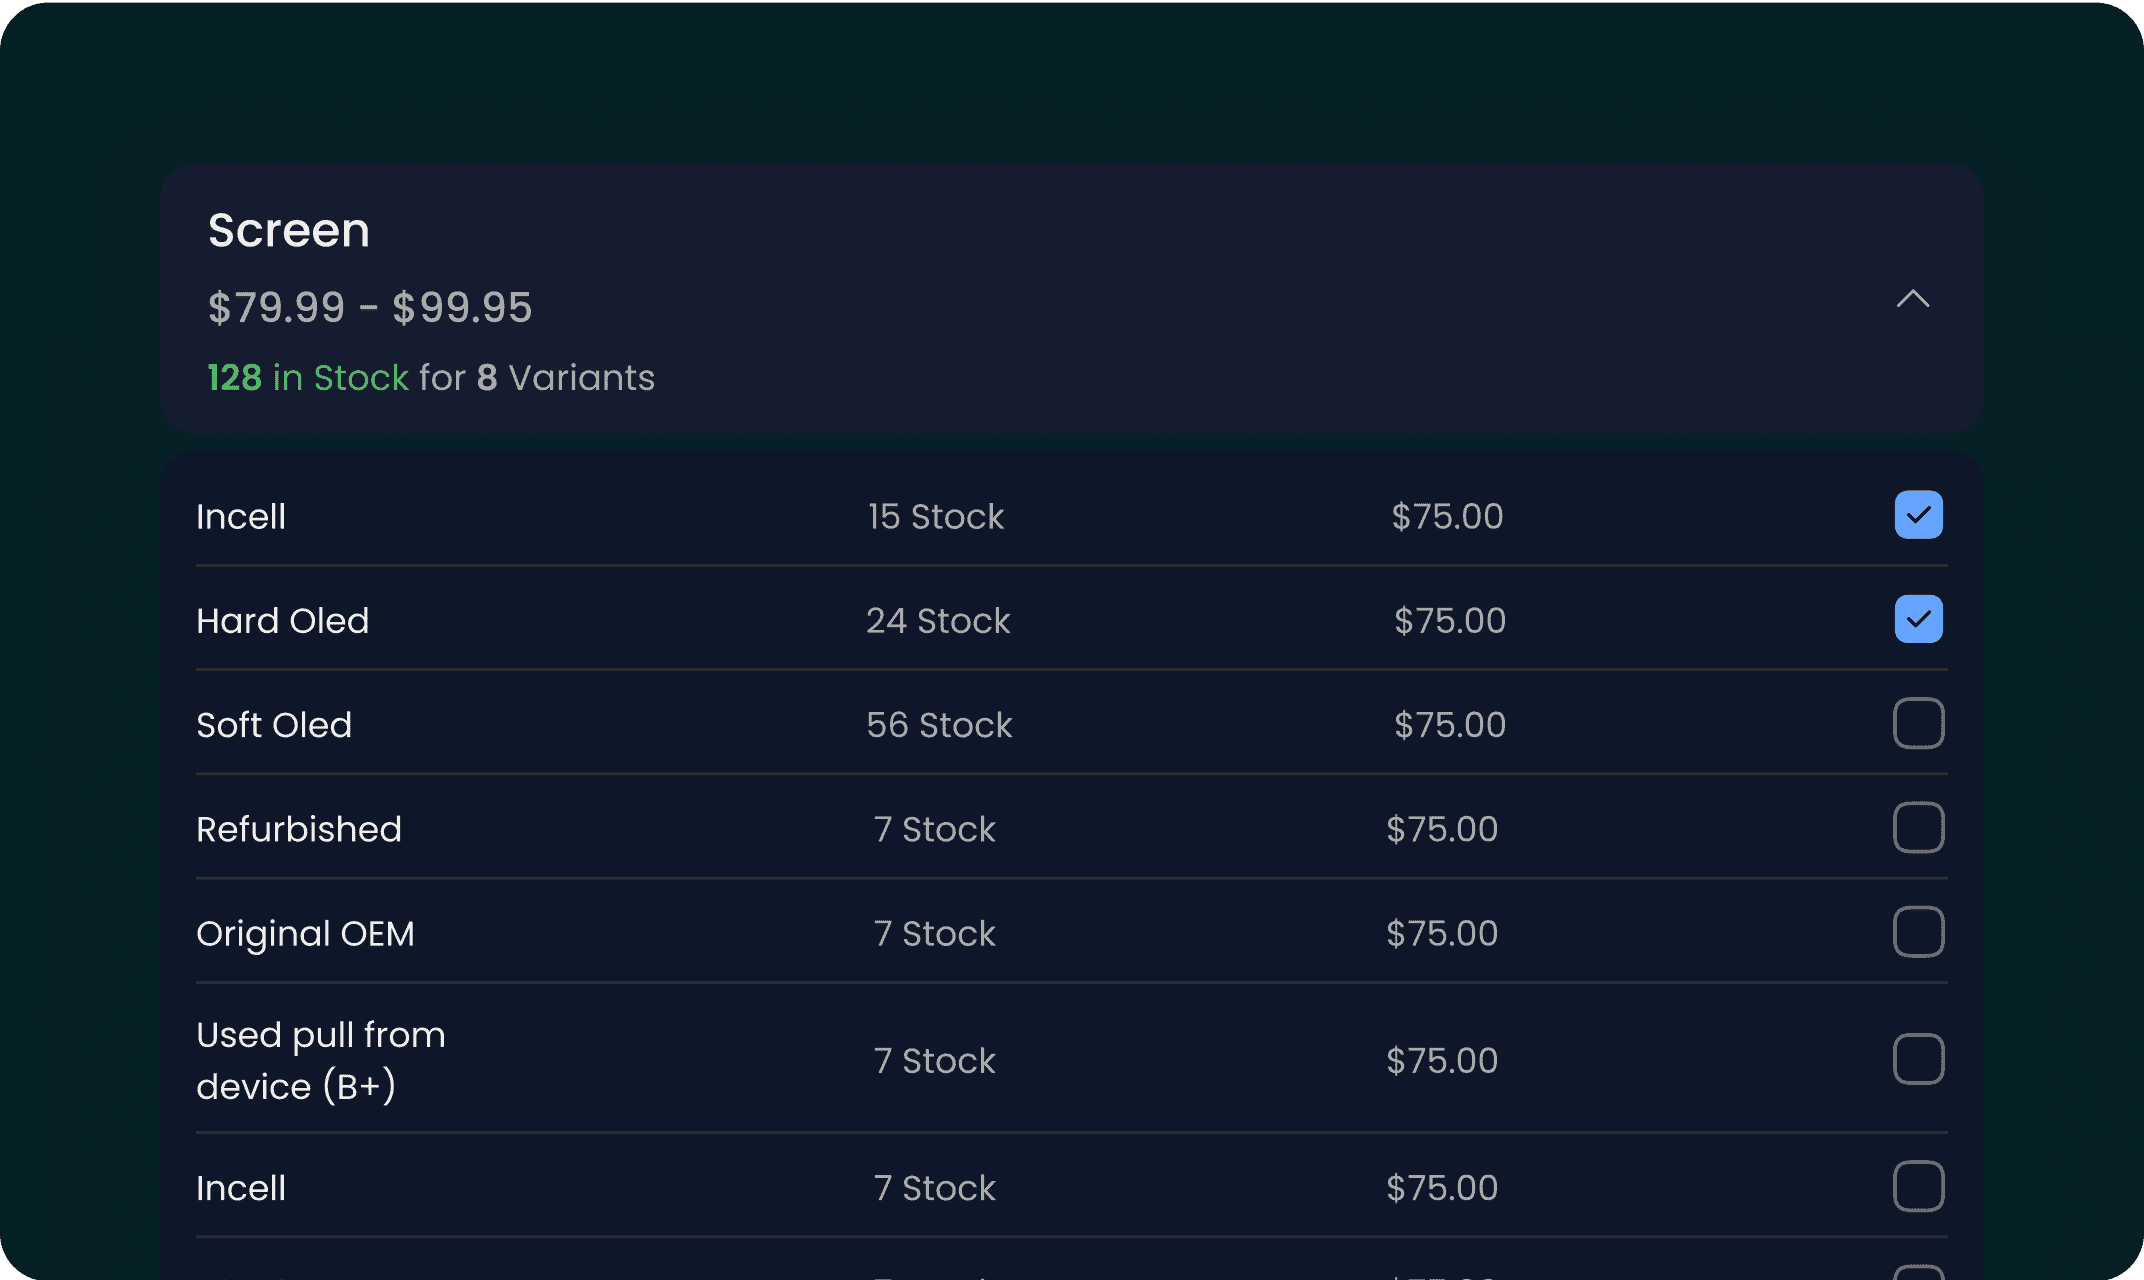Click the 56 Stock quantity text

click(938, 725)
